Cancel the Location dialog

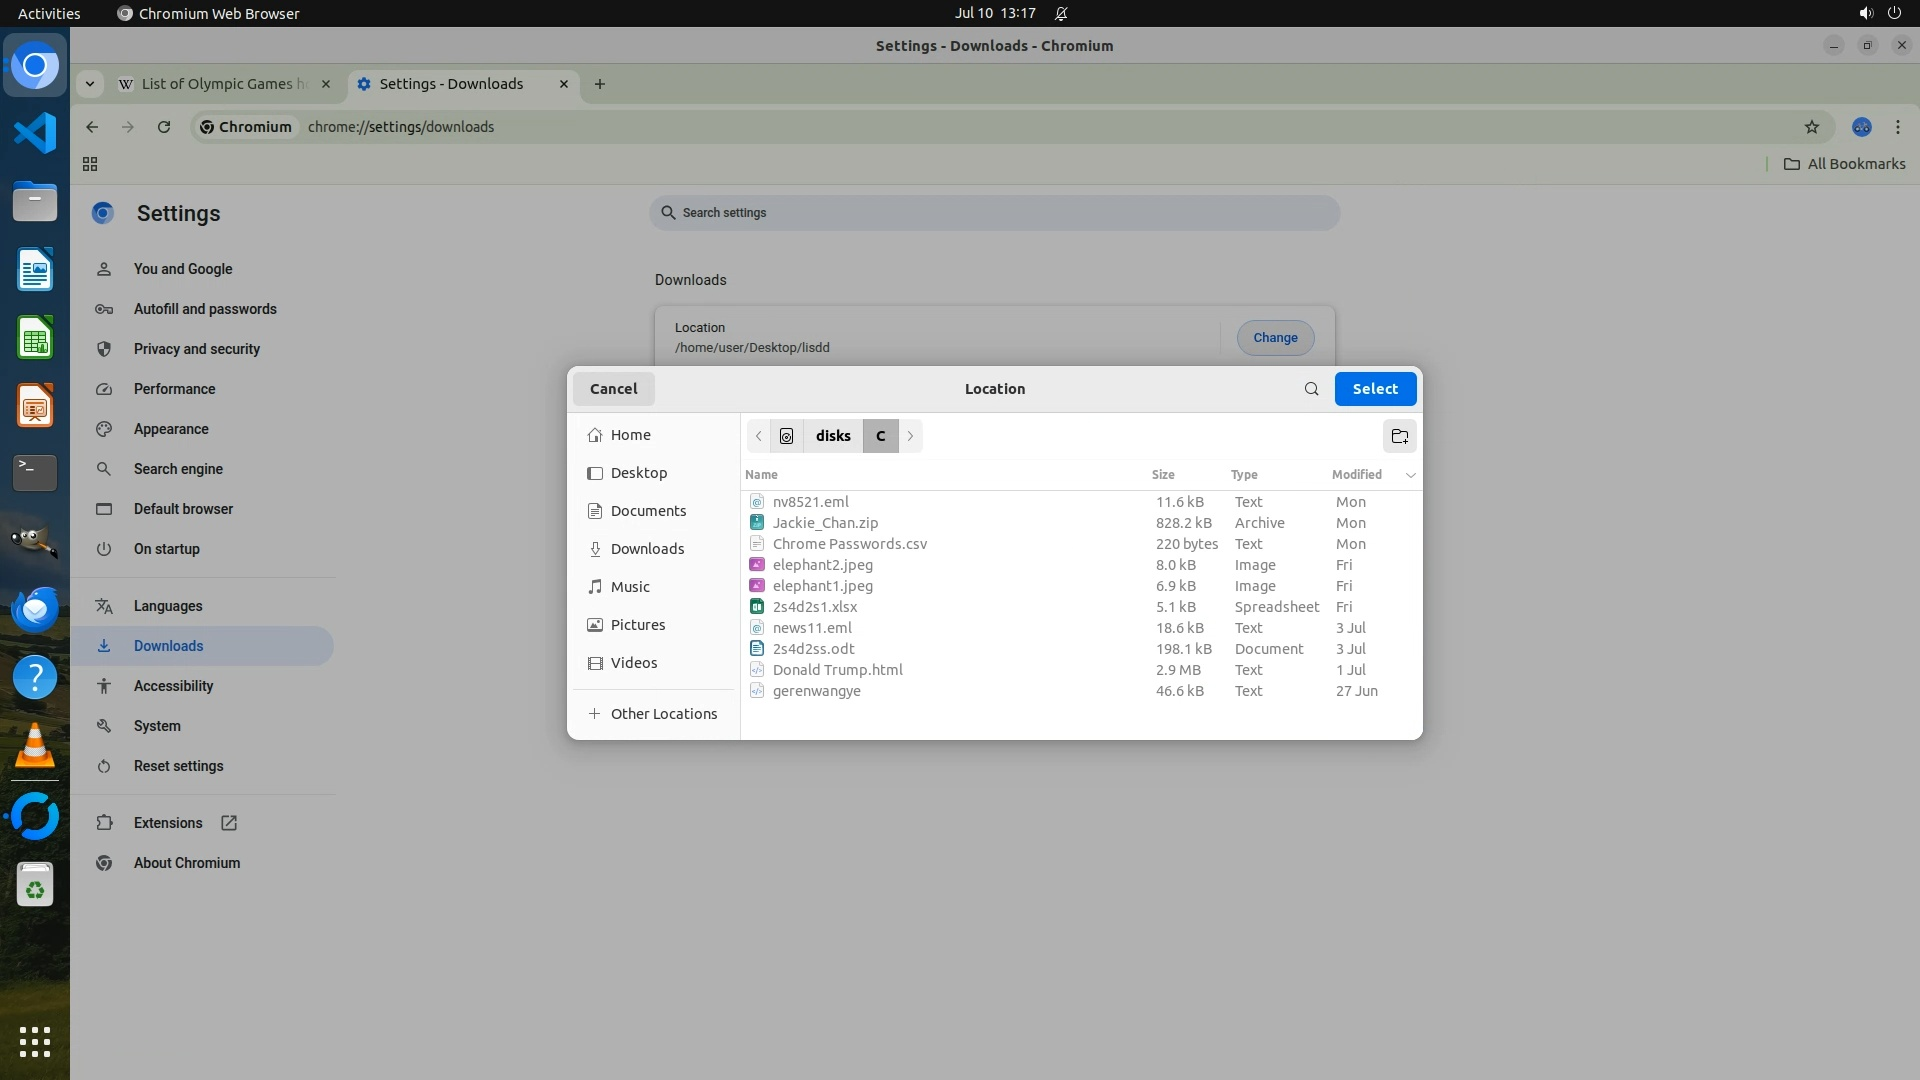pos(613,389)
